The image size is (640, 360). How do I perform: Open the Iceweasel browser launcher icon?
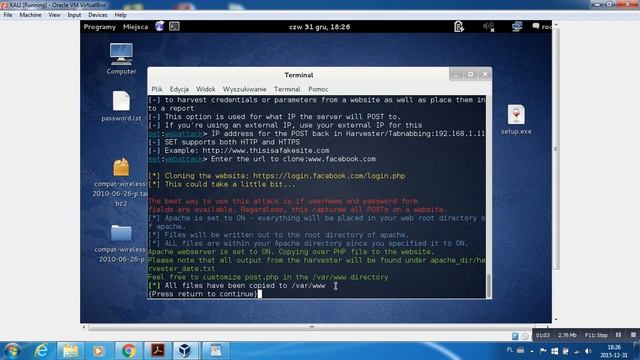pyautogui.click(x=160, y=27)
